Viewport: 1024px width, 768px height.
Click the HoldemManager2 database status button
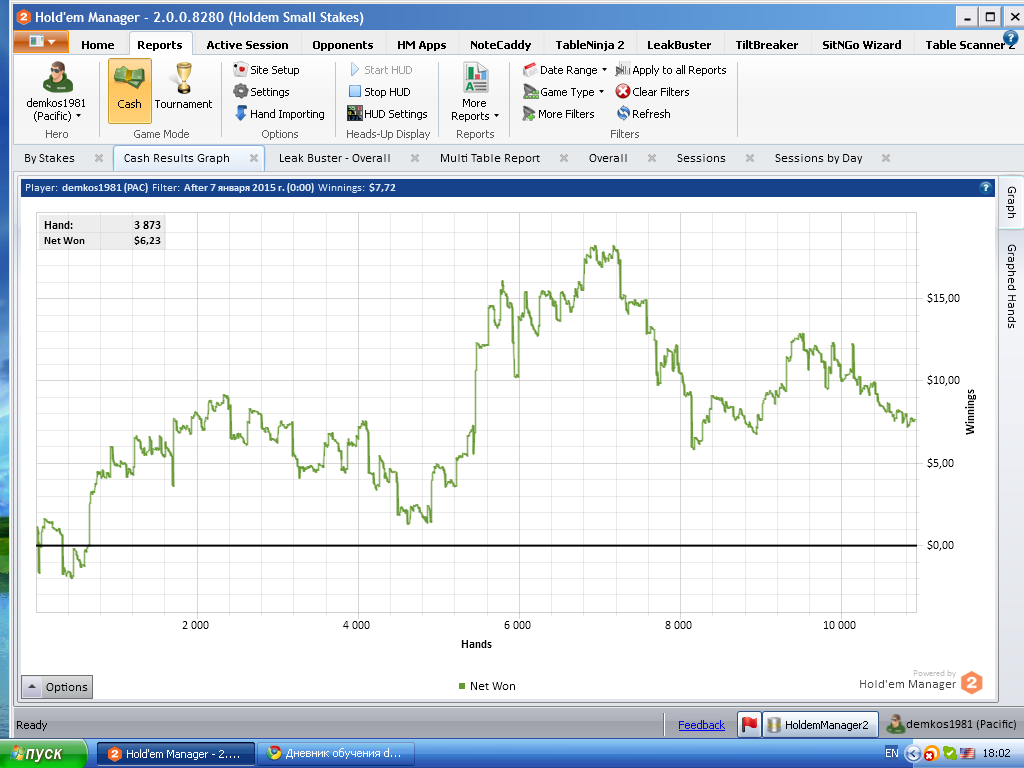pyautogui.click(x=820, y=724)
